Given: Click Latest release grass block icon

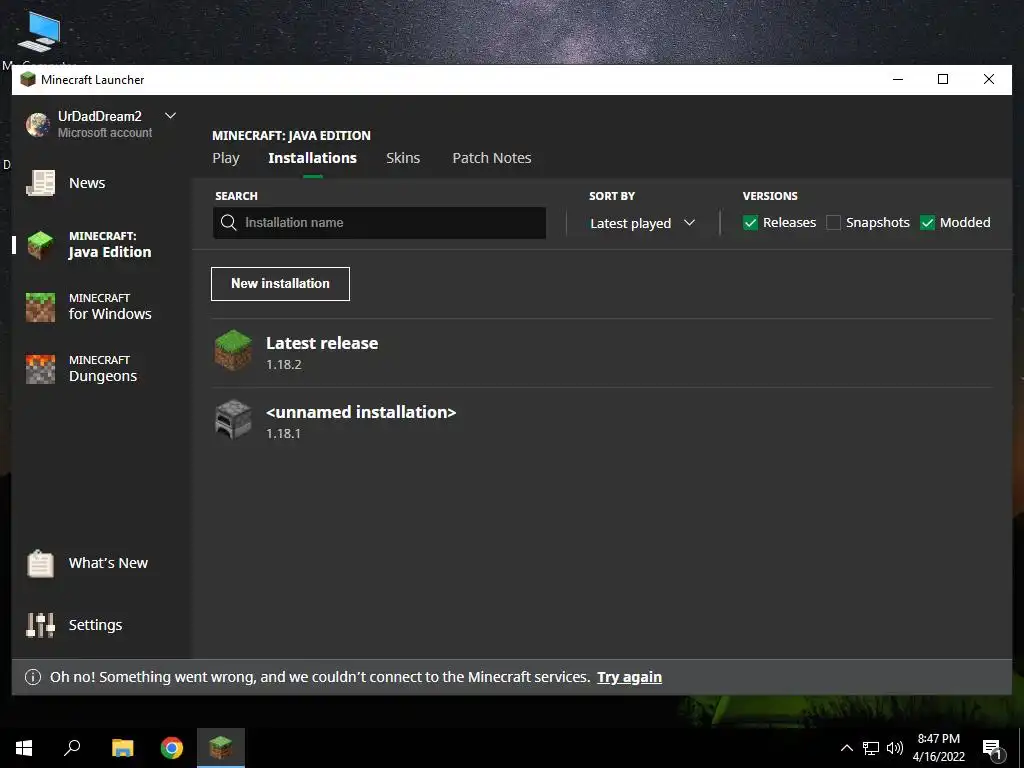Looking at the screenshot, I should (233, 351).
